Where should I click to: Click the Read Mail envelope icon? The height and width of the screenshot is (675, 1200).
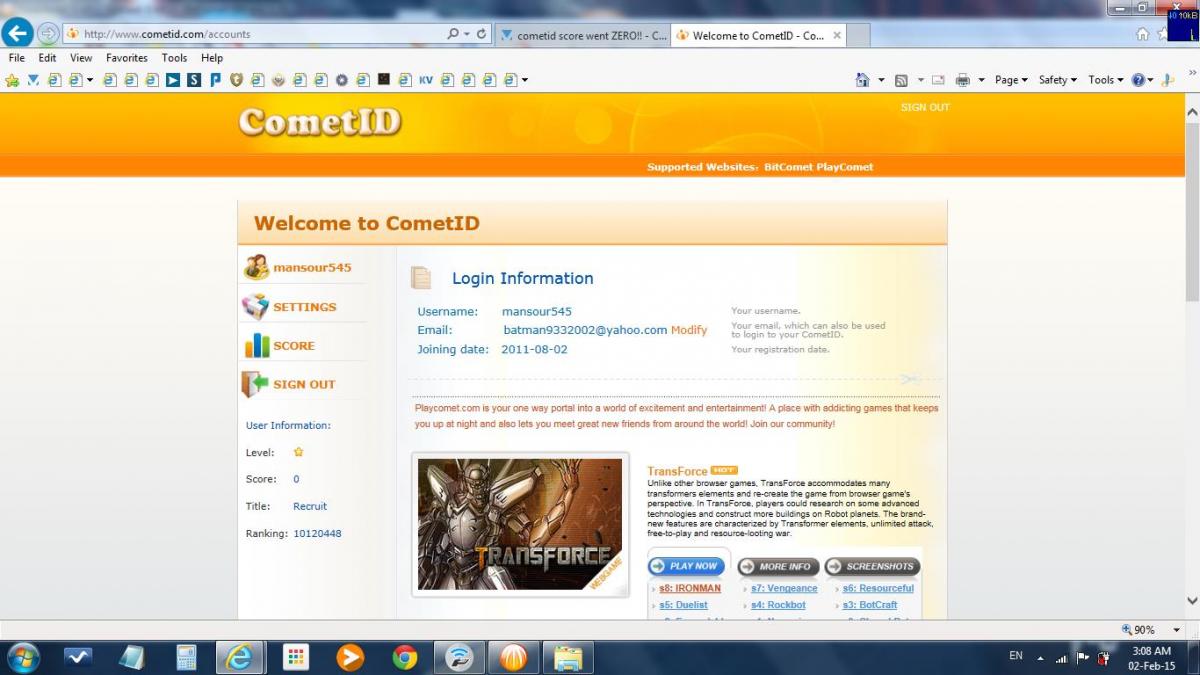point(938,80)
